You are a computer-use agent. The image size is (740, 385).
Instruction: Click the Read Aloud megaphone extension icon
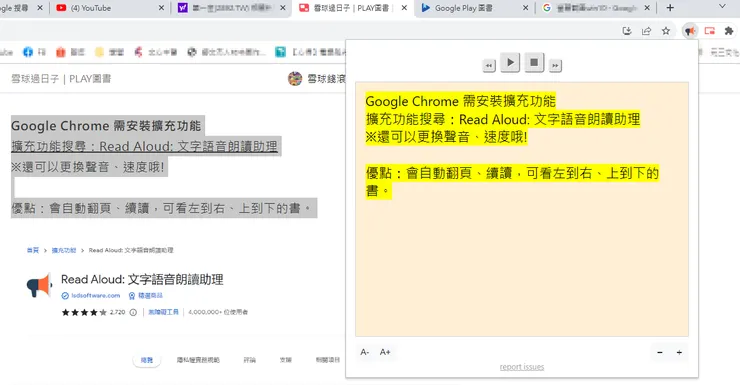(x=690, y=31)
